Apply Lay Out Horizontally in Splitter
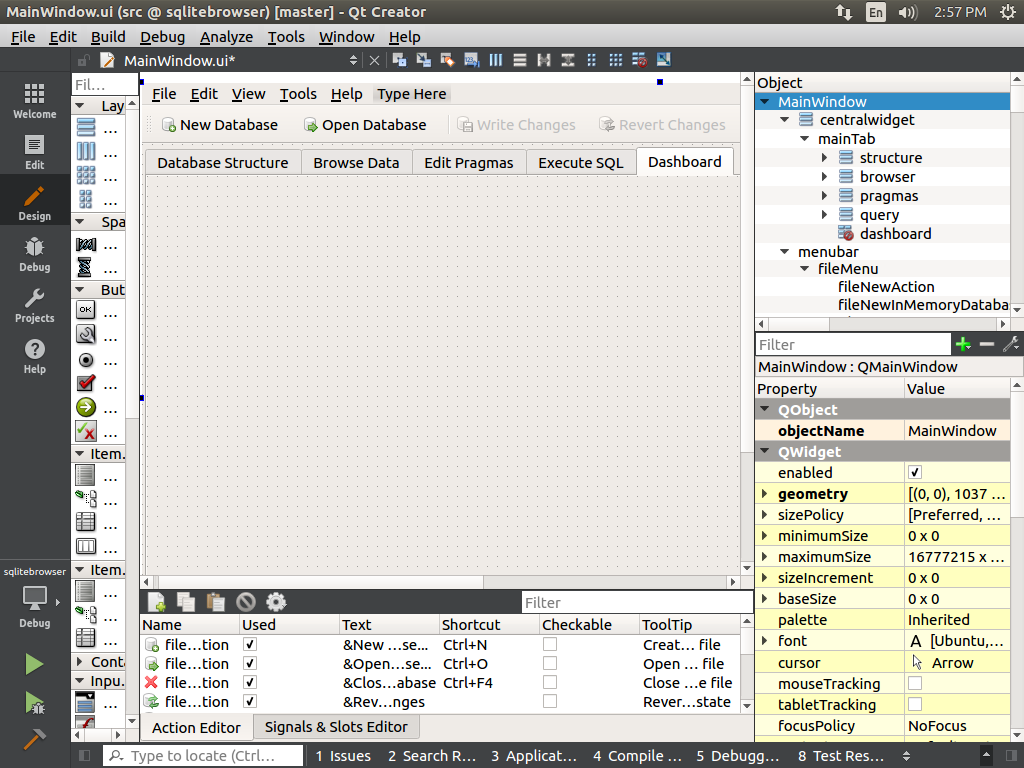Viewport: 1024px width, 768px height. 544,60
